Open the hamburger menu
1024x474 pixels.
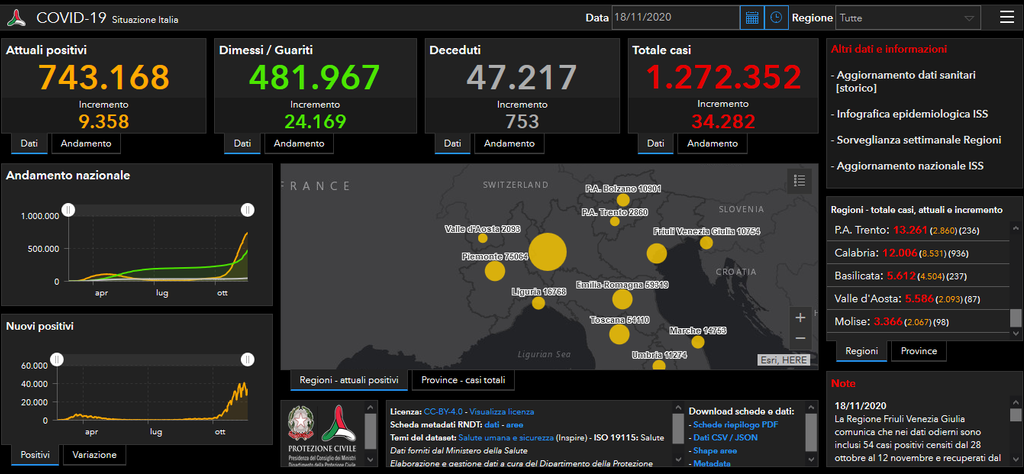pos(1006,17)
